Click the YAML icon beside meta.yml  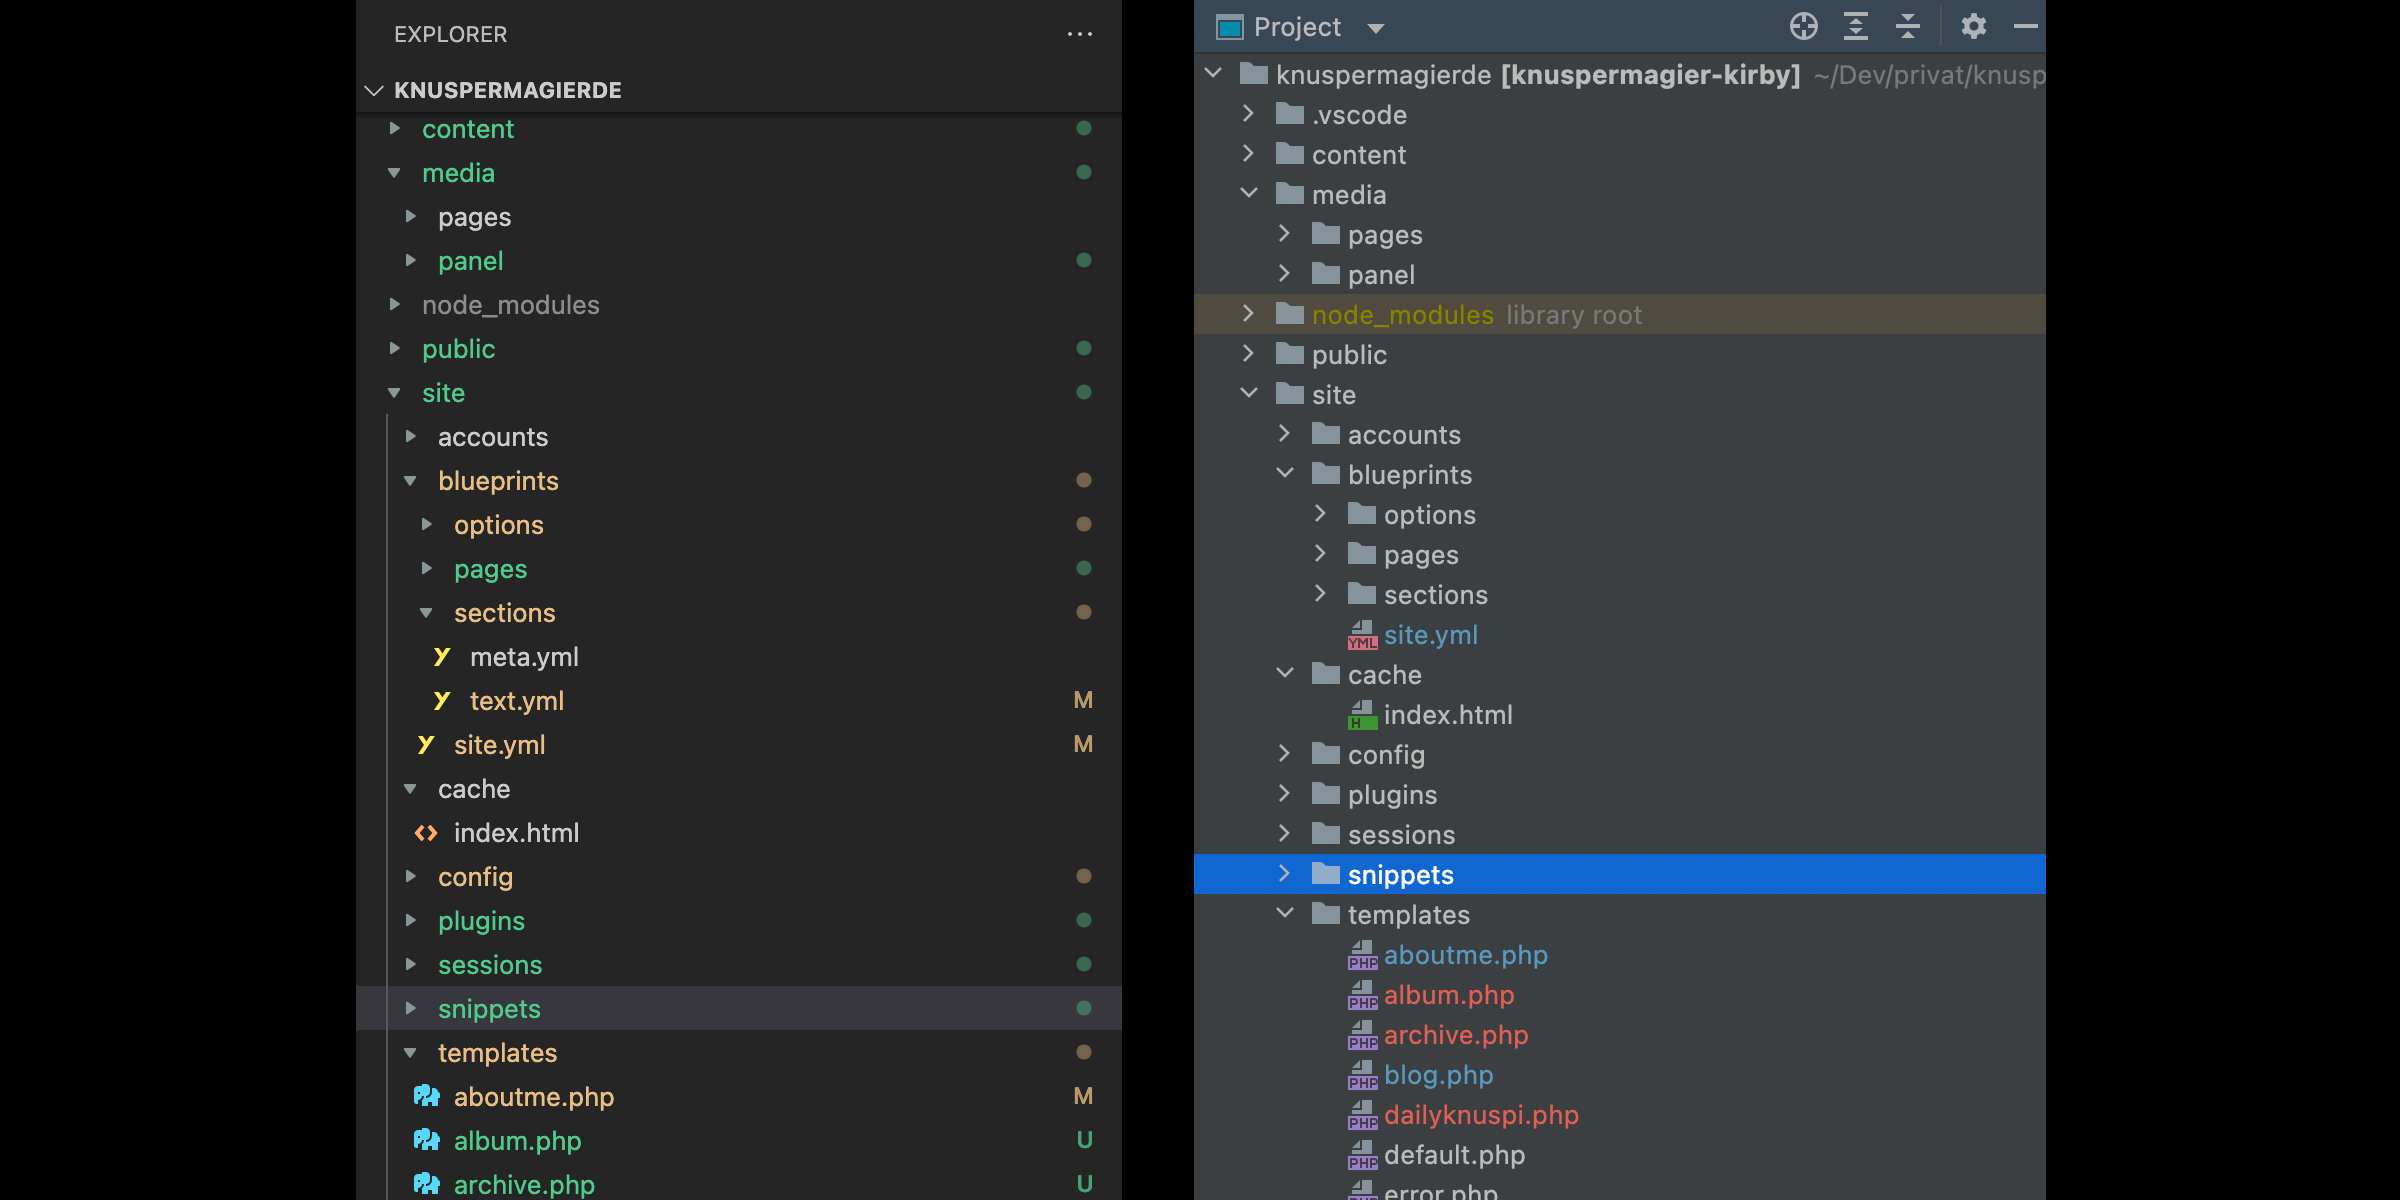(x=442, y=657)
